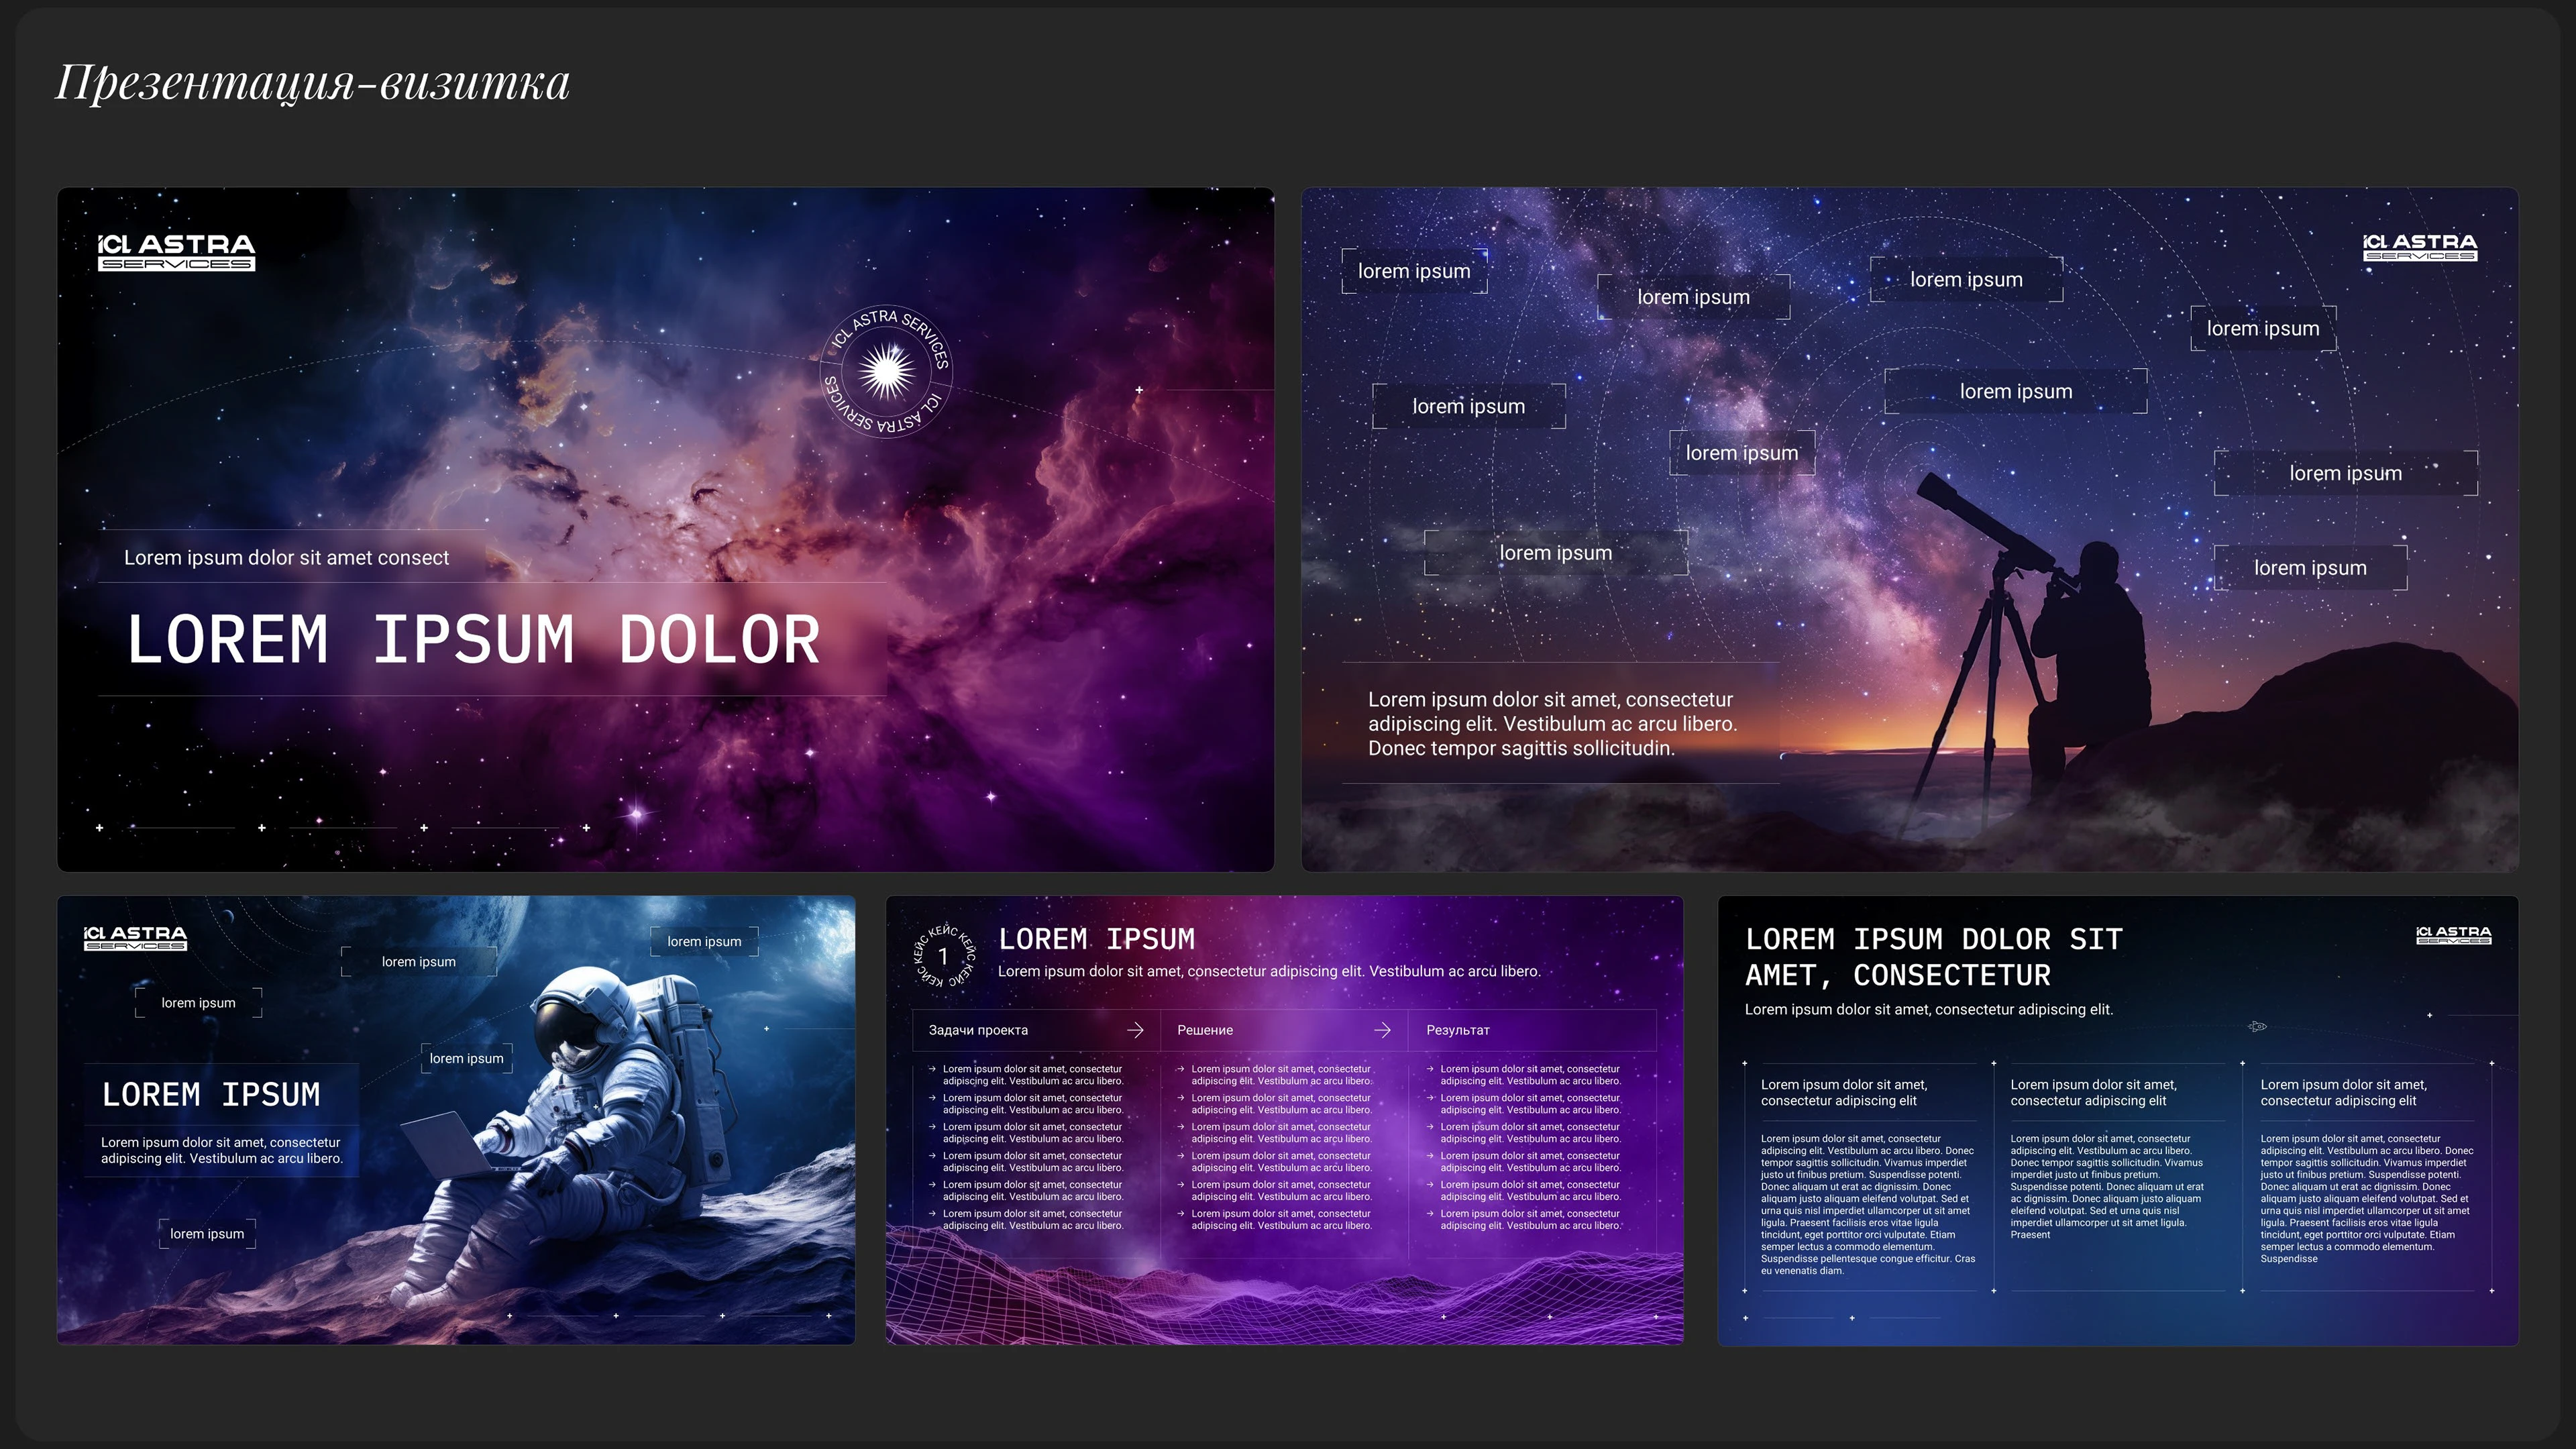Click the Решение column header
The image size is (2576, 1449).
tap(1284, 1030)
